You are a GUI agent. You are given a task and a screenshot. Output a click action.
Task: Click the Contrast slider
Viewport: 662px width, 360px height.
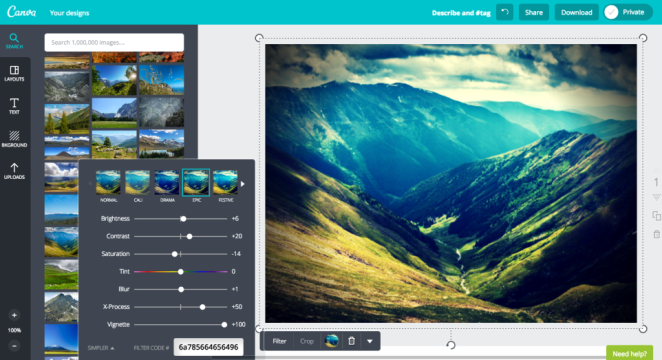pos(181,236)
